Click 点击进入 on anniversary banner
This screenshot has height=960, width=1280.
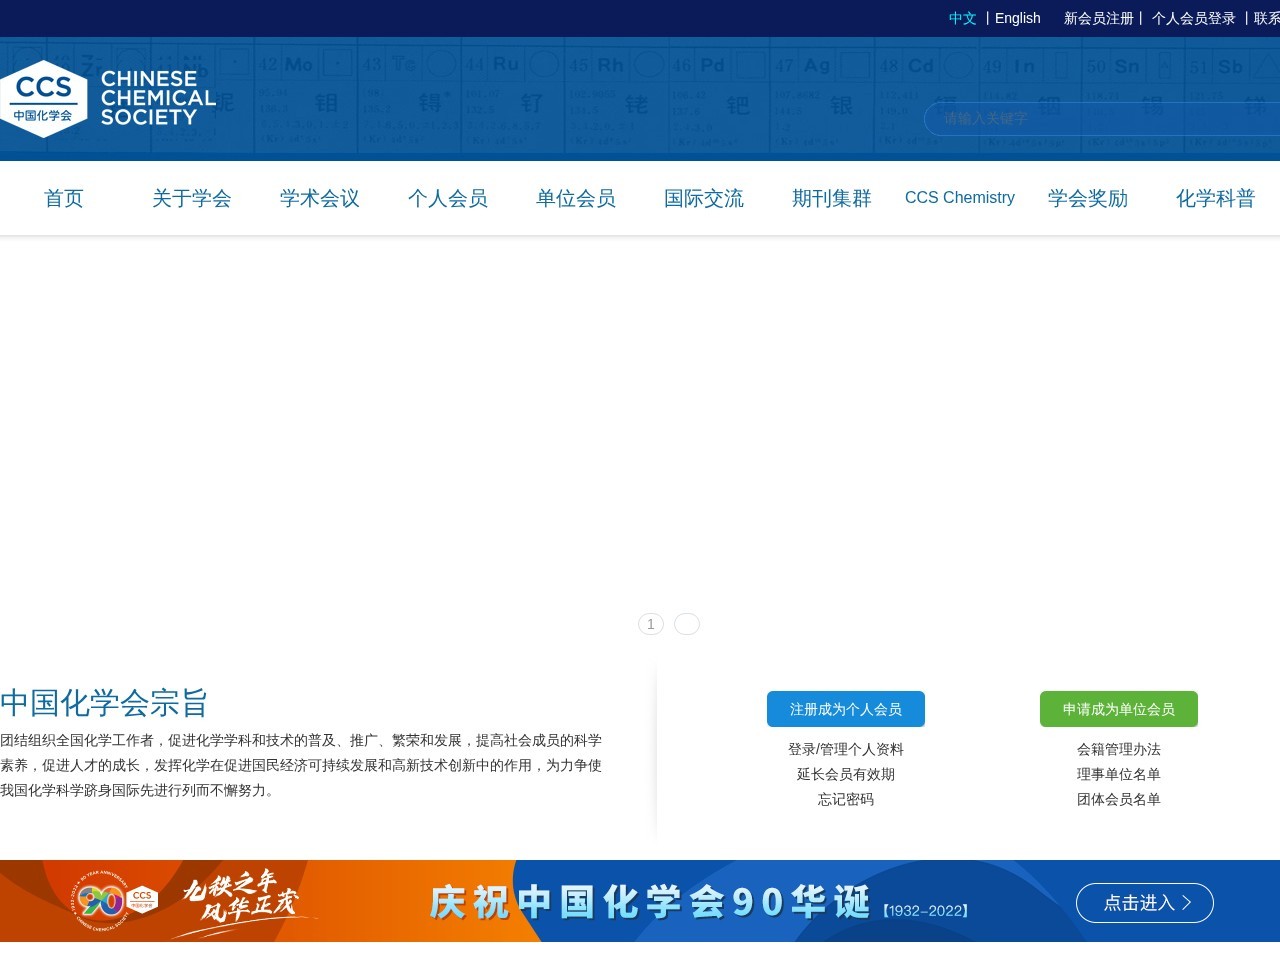1144,902
